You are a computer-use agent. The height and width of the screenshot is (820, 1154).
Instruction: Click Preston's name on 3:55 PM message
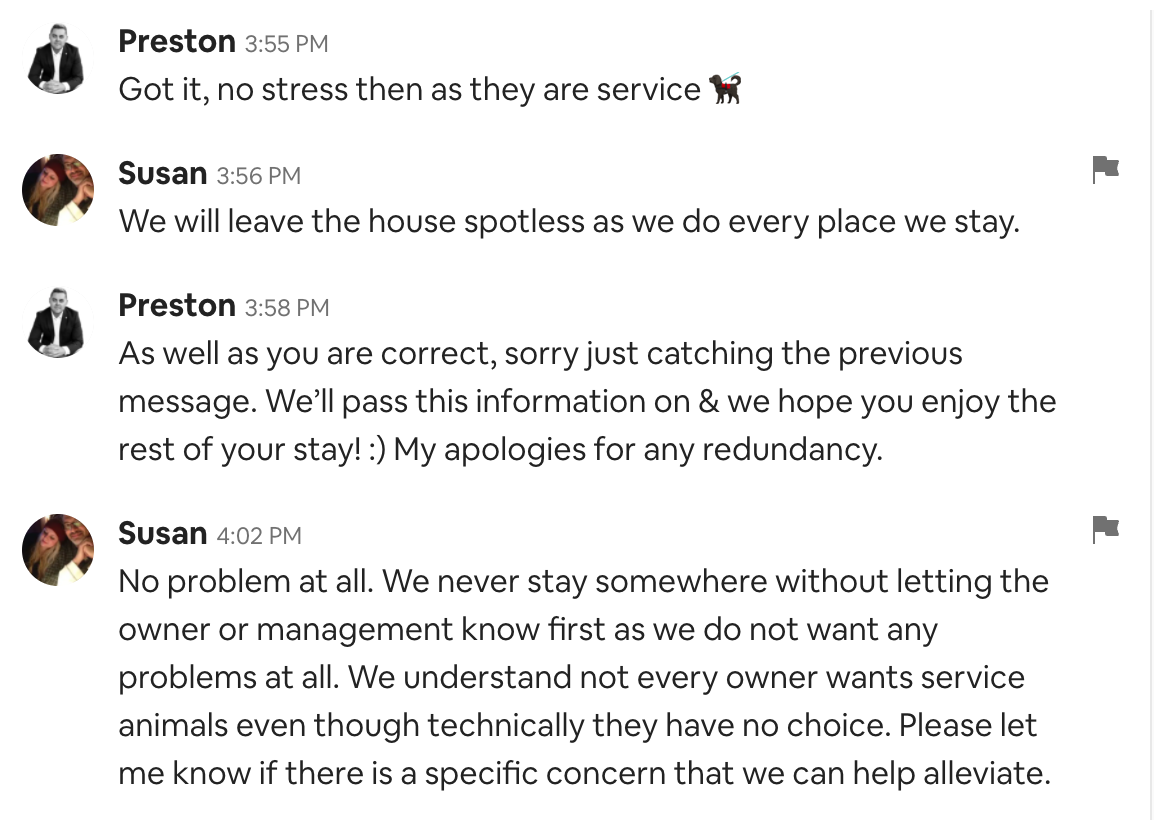click(x=177, y=42)
